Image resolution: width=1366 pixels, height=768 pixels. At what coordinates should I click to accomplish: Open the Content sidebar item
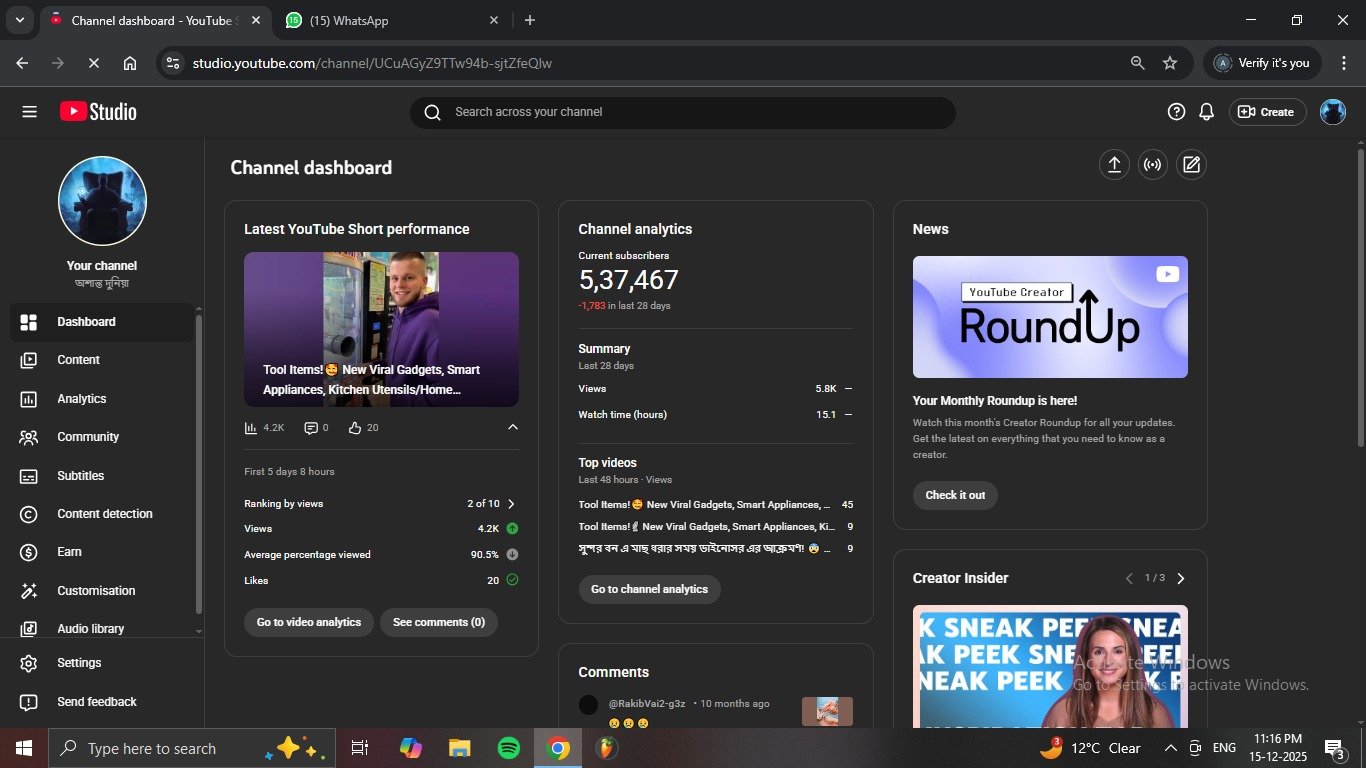click(x=78, y=360)
